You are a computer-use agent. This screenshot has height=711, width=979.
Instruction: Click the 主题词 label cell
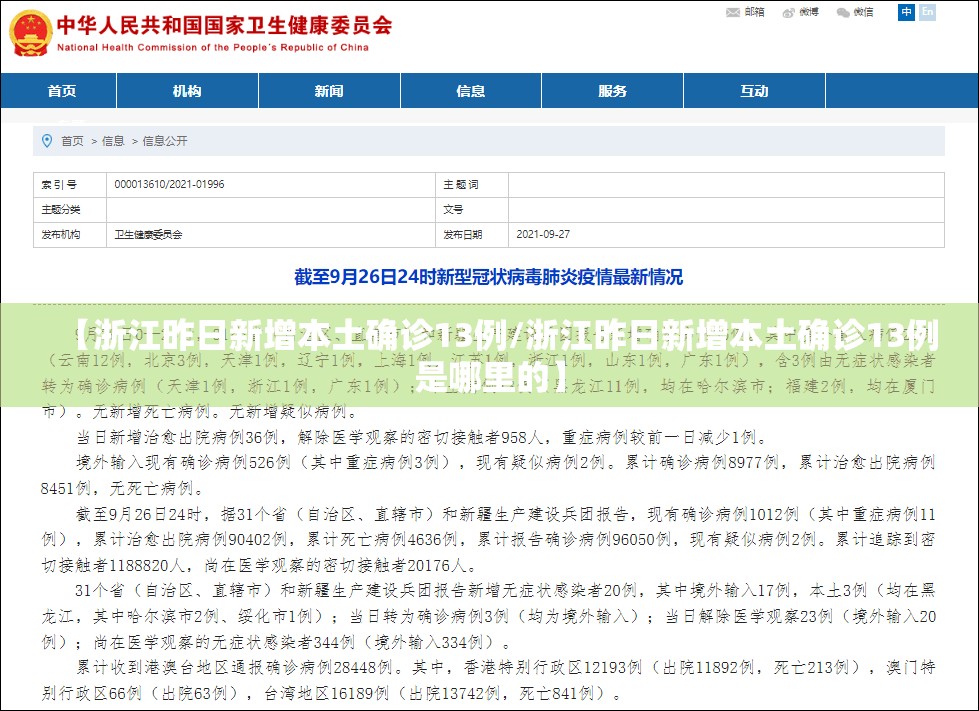click(472, 185)
